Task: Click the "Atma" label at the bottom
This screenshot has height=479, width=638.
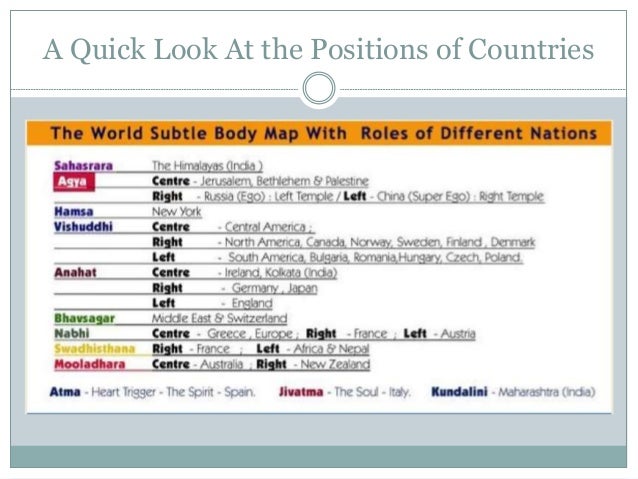Action: coord(65,392)
